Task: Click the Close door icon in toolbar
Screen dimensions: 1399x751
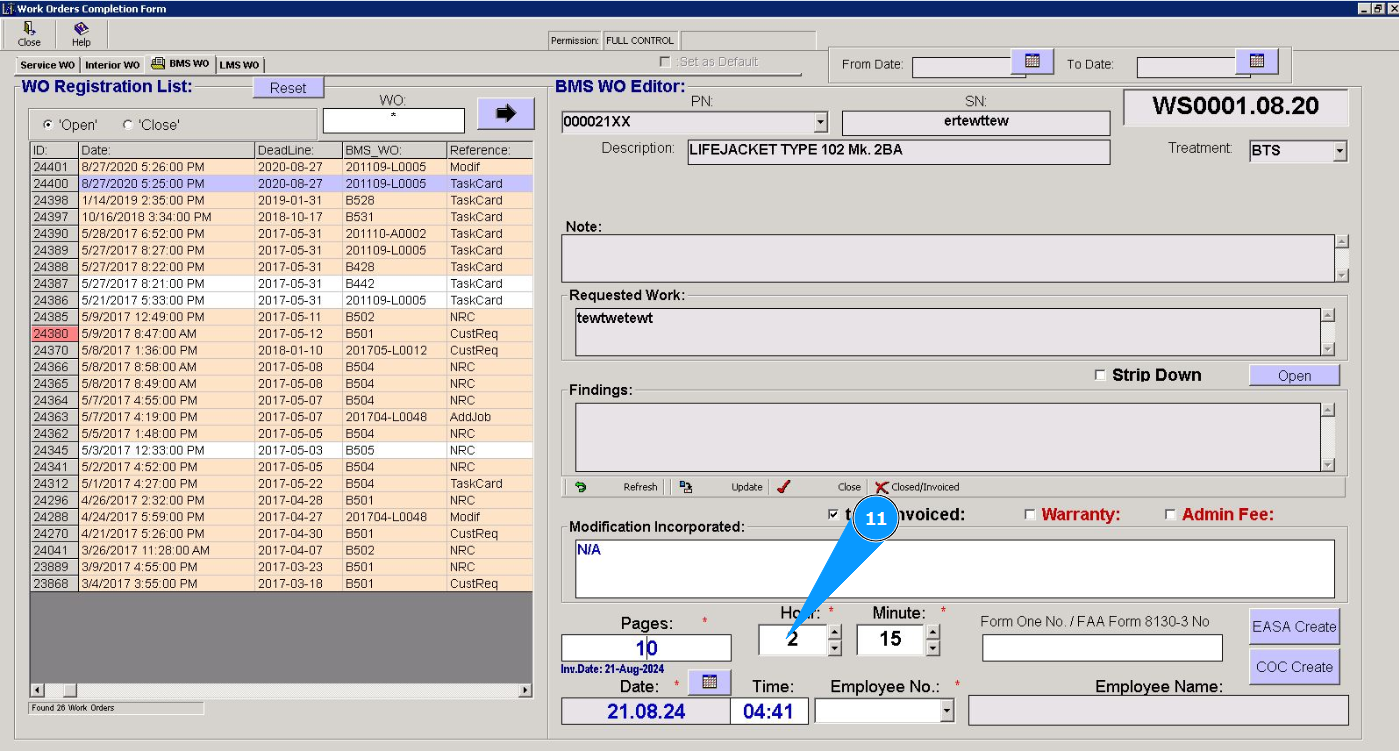Action: tap(29, 29)
